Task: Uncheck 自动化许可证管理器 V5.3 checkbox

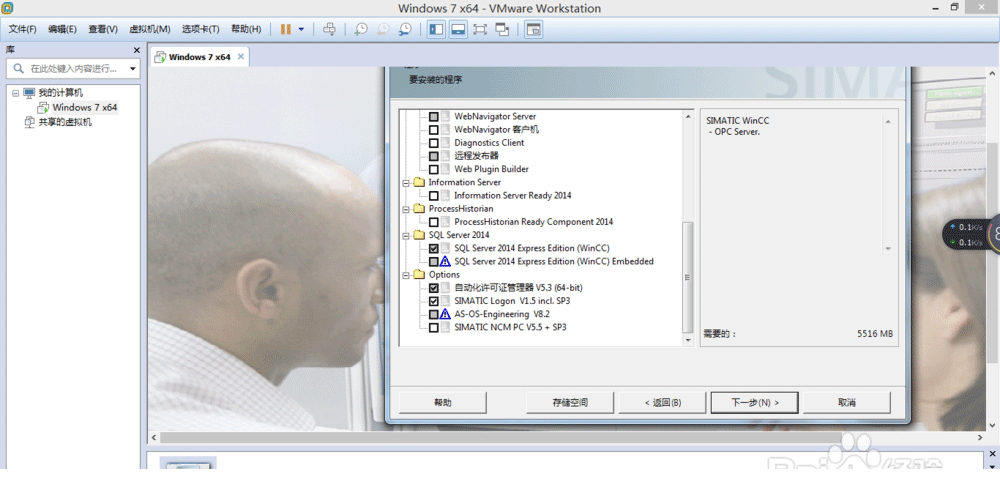Action: pos(434,288)
